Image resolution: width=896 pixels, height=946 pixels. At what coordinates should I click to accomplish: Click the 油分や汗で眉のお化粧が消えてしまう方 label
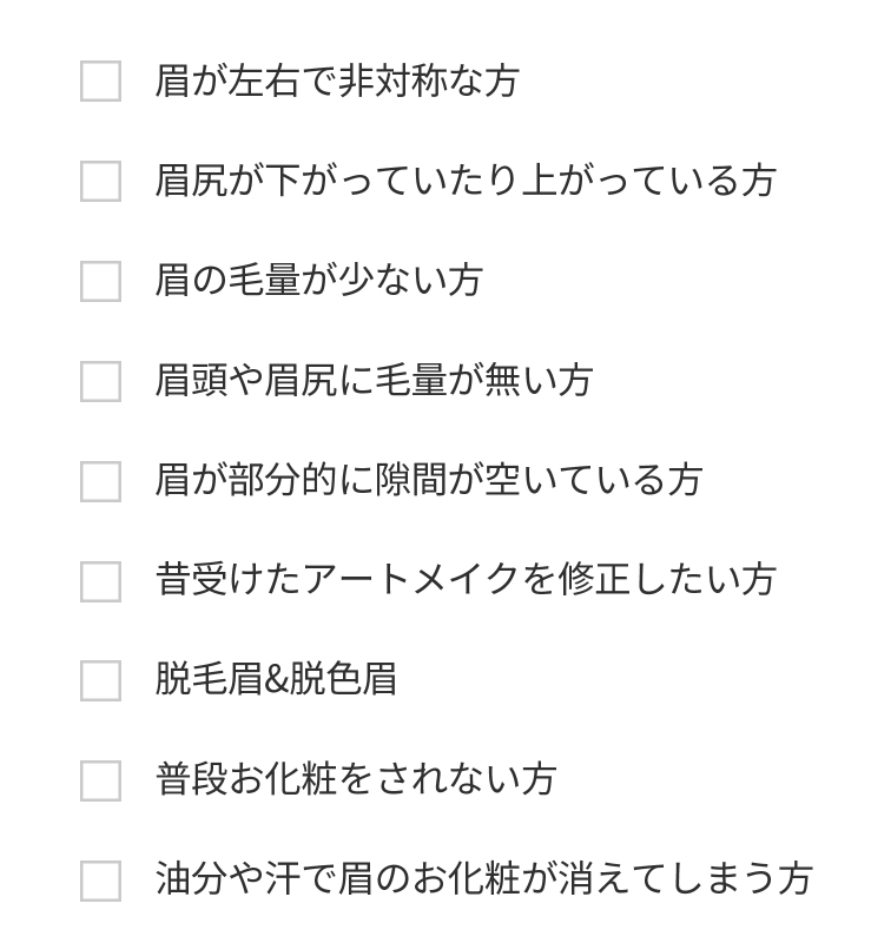pyautogui.click(x=483, y=880)
